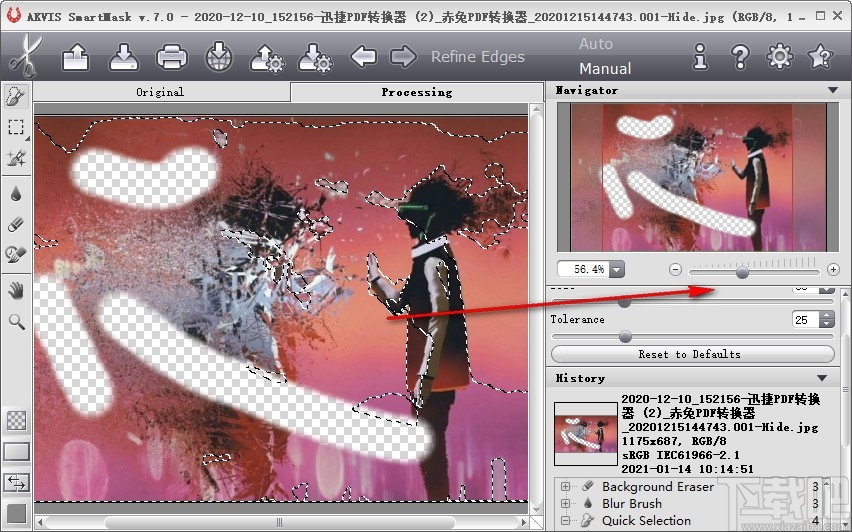Image resolution: width=852 pixels, height=532 pixels.
Task: Click the navigator zoom slider handle
Action: pyautogui.click(x=742, y=271)
